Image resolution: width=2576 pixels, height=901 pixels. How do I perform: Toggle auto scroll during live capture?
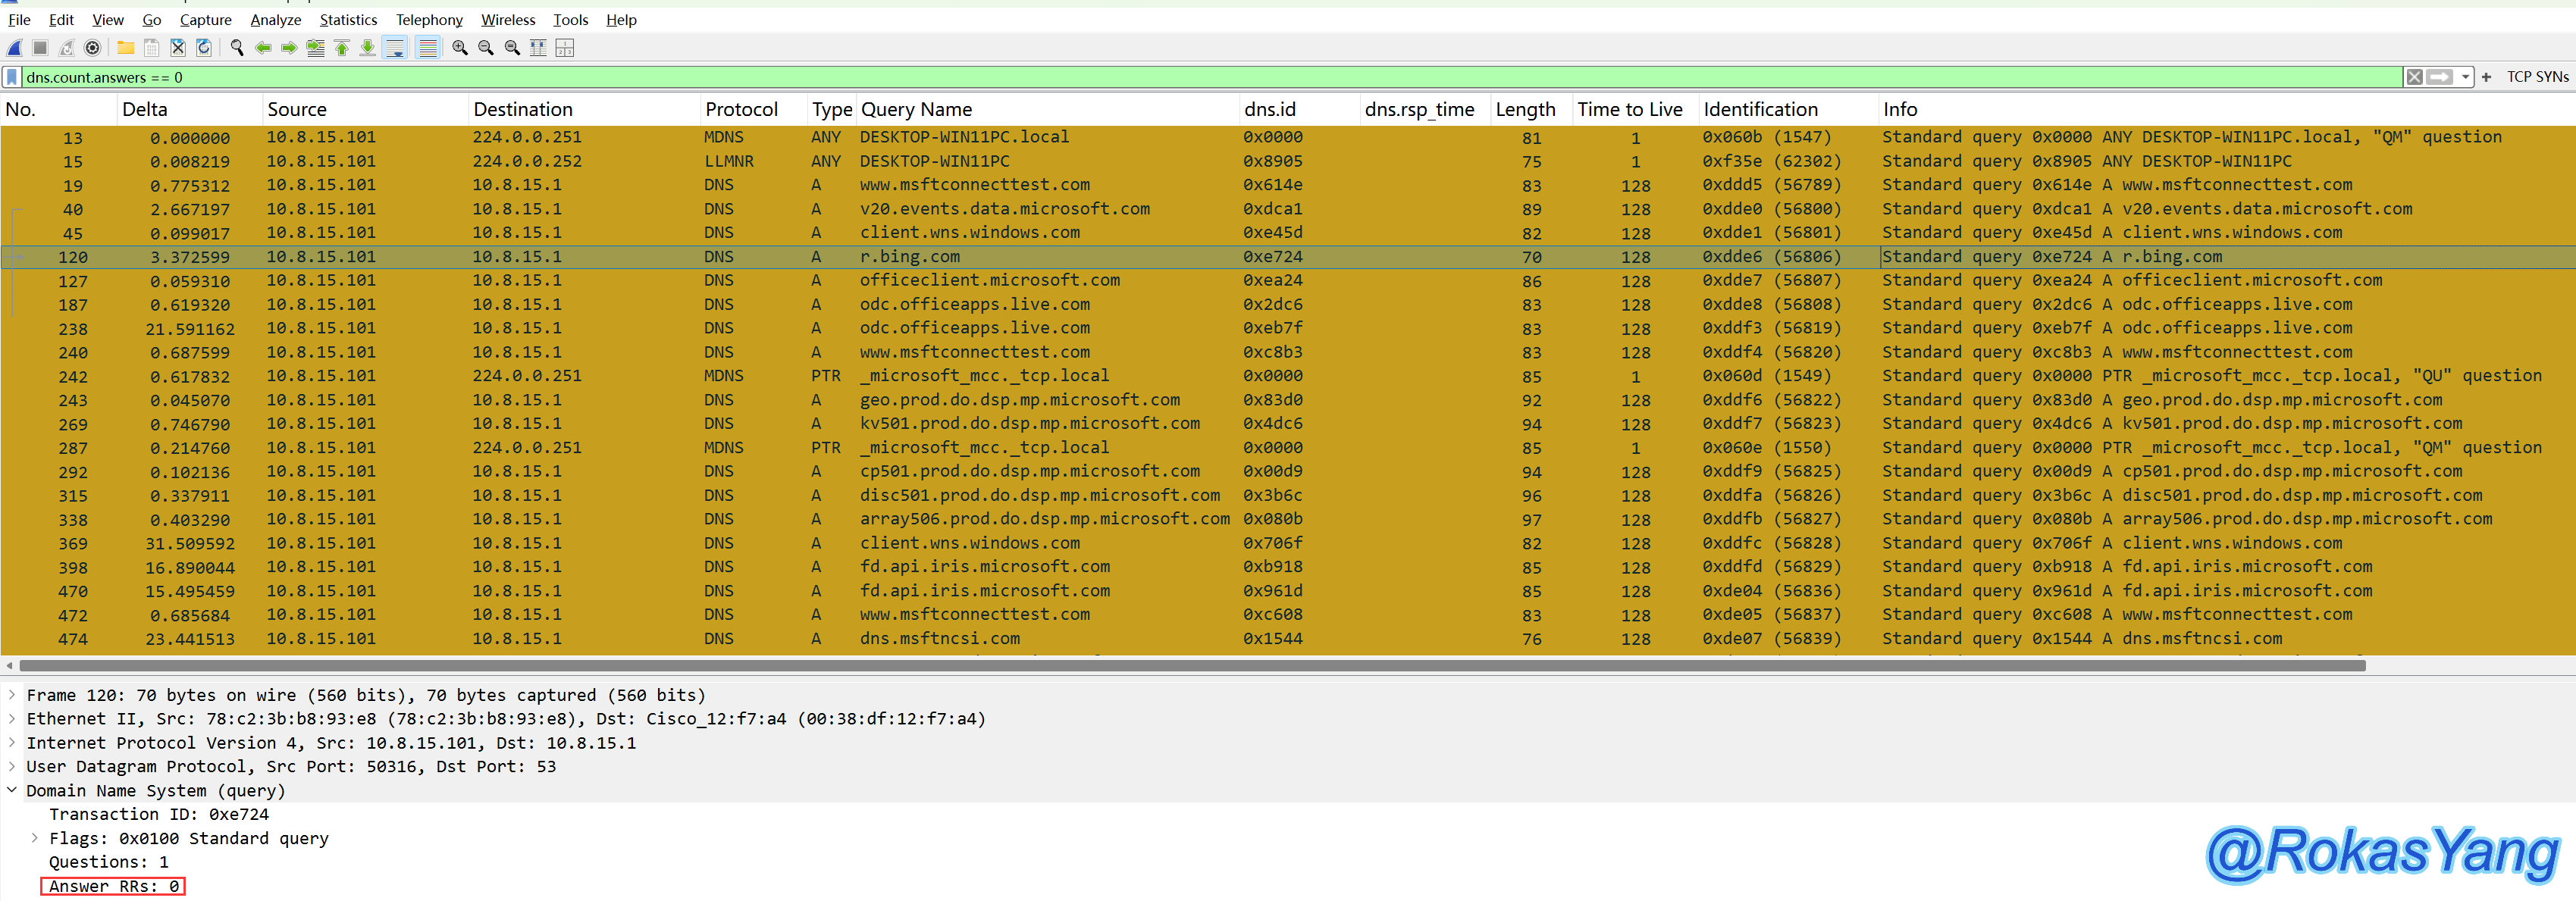click(395, 47)
